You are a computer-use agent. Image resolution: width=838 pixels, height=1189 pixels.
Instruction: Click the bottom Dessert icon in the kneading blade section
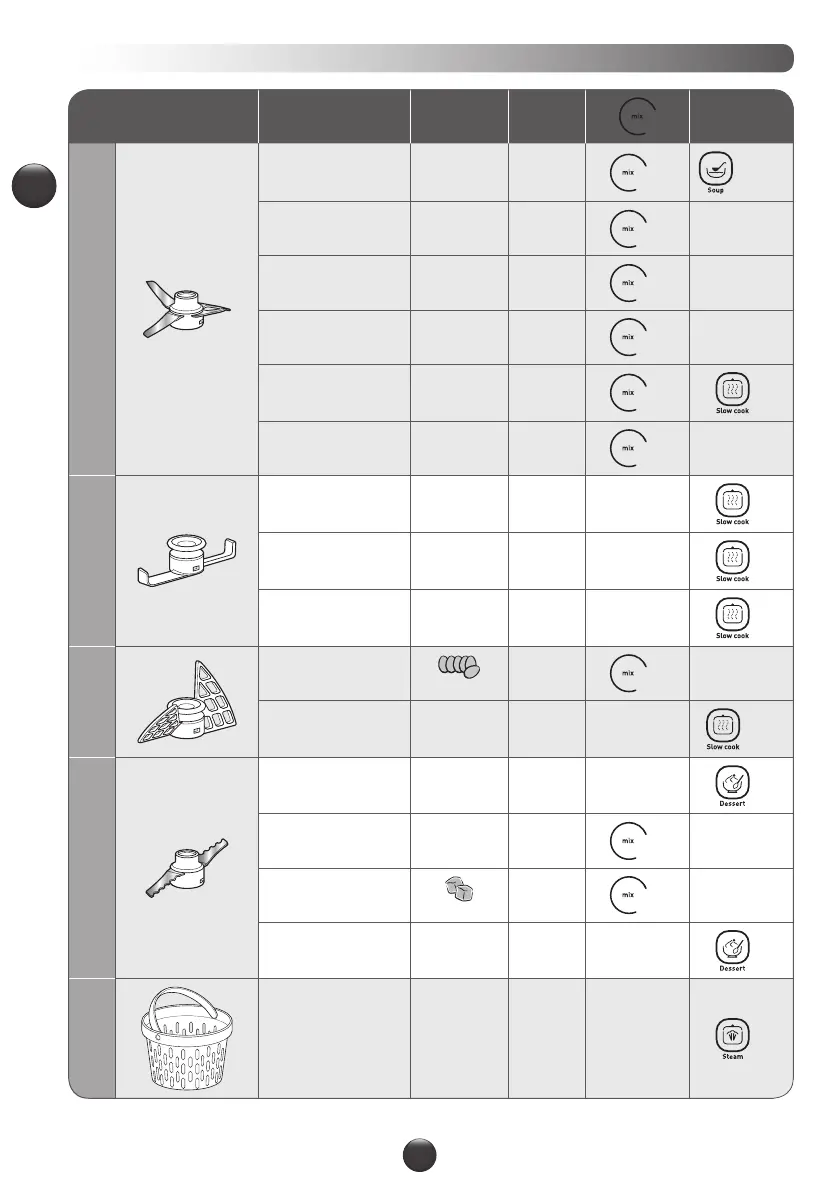732,946
